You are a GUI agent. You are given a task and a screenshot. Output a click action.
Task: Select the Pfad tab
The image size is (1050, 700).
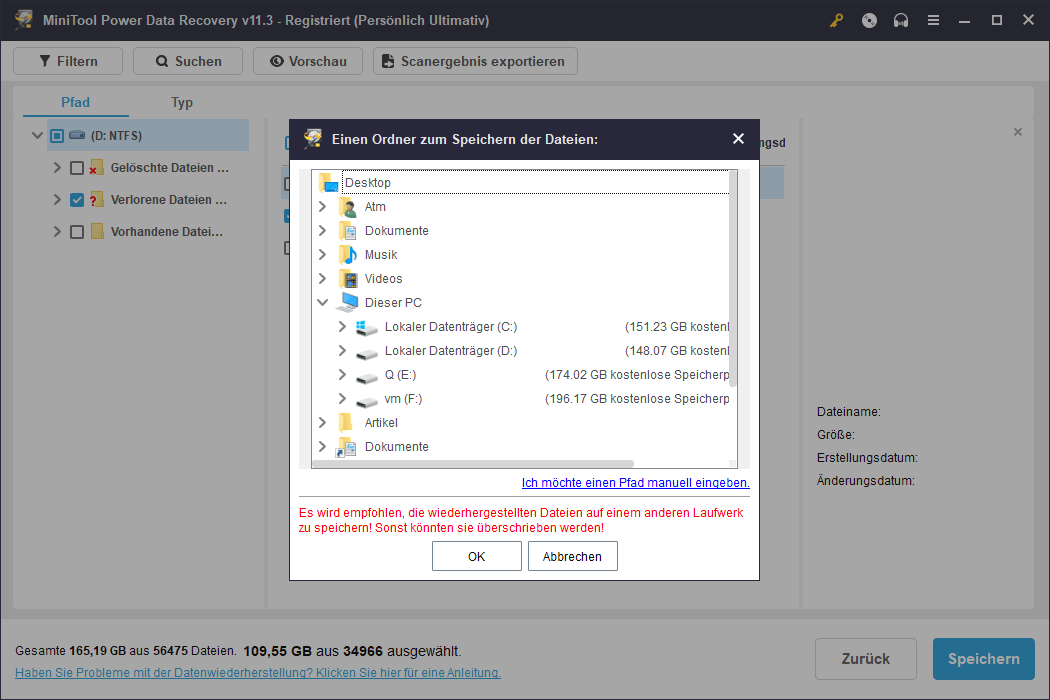tap(75, 102)
